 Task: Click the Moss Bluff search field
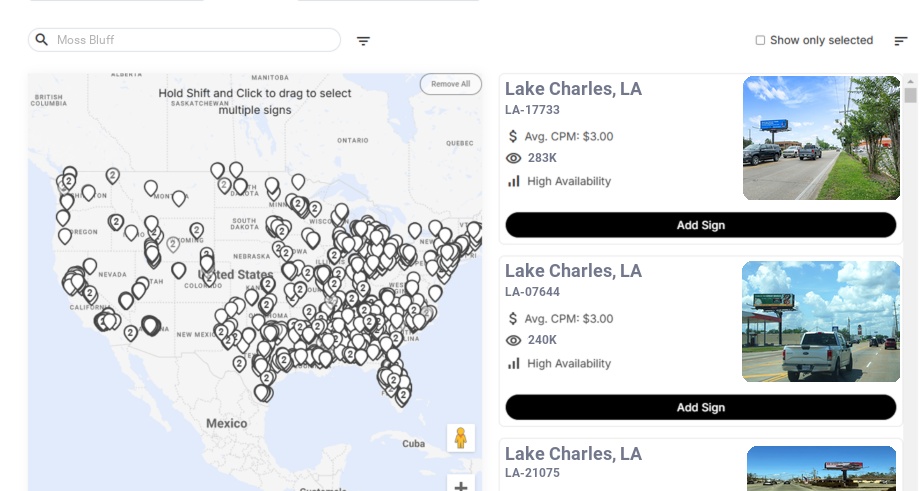[190, 40]
